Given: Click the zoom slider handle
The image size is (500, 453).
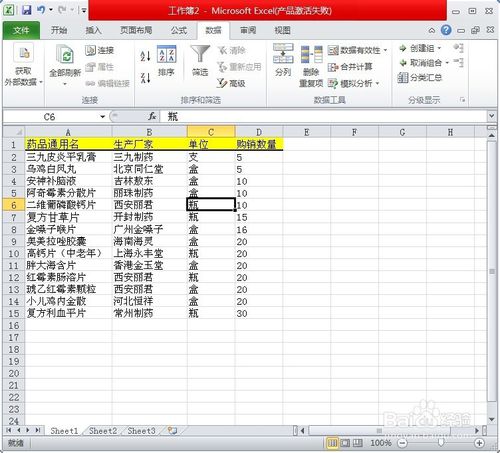Looking at the screenshot, I should click(x=441, y=443).
